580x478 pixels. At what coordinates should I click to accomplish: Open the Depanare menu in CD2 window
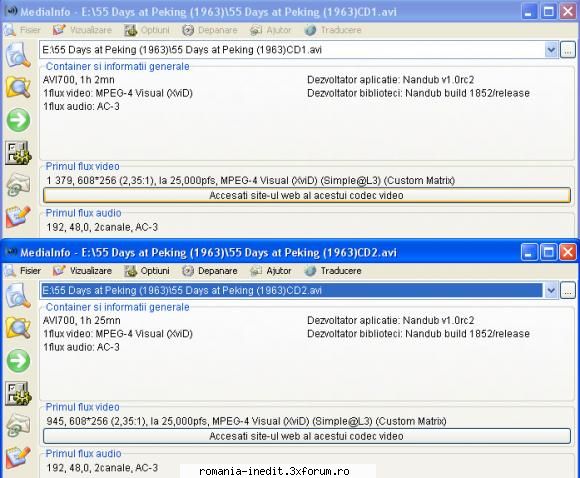tap(210, 271)
